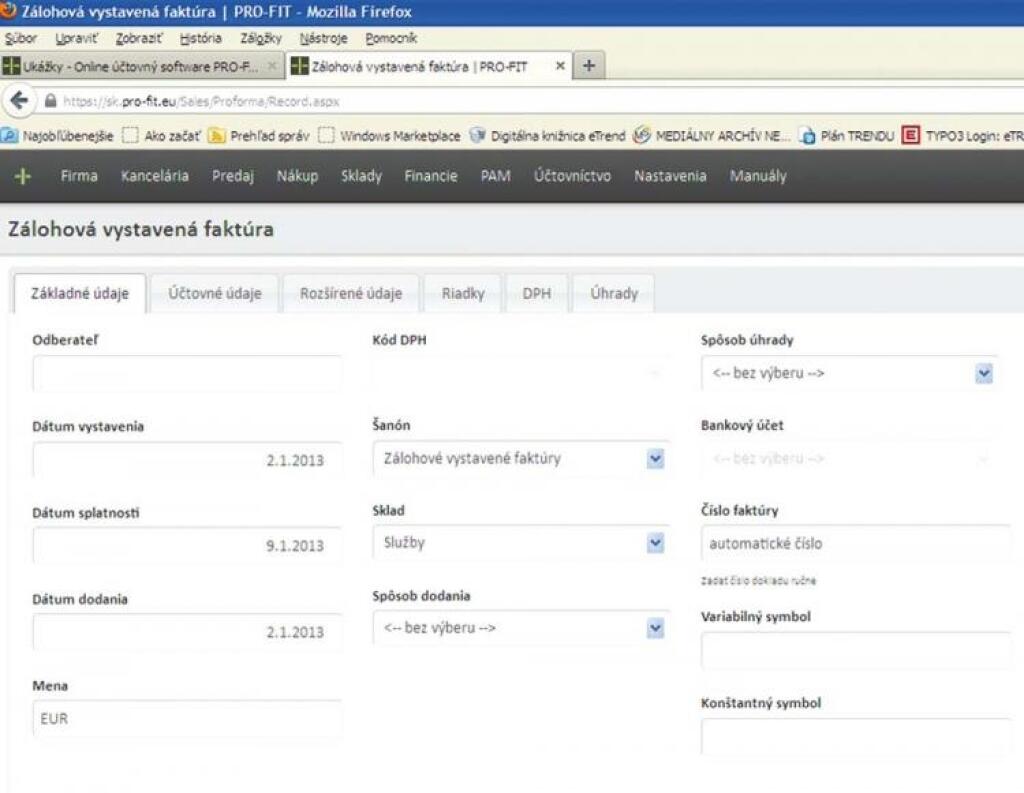Open the PAM navigation menu
The height and width of the screenshot is (793, 1024).
(x=496, y=176)
